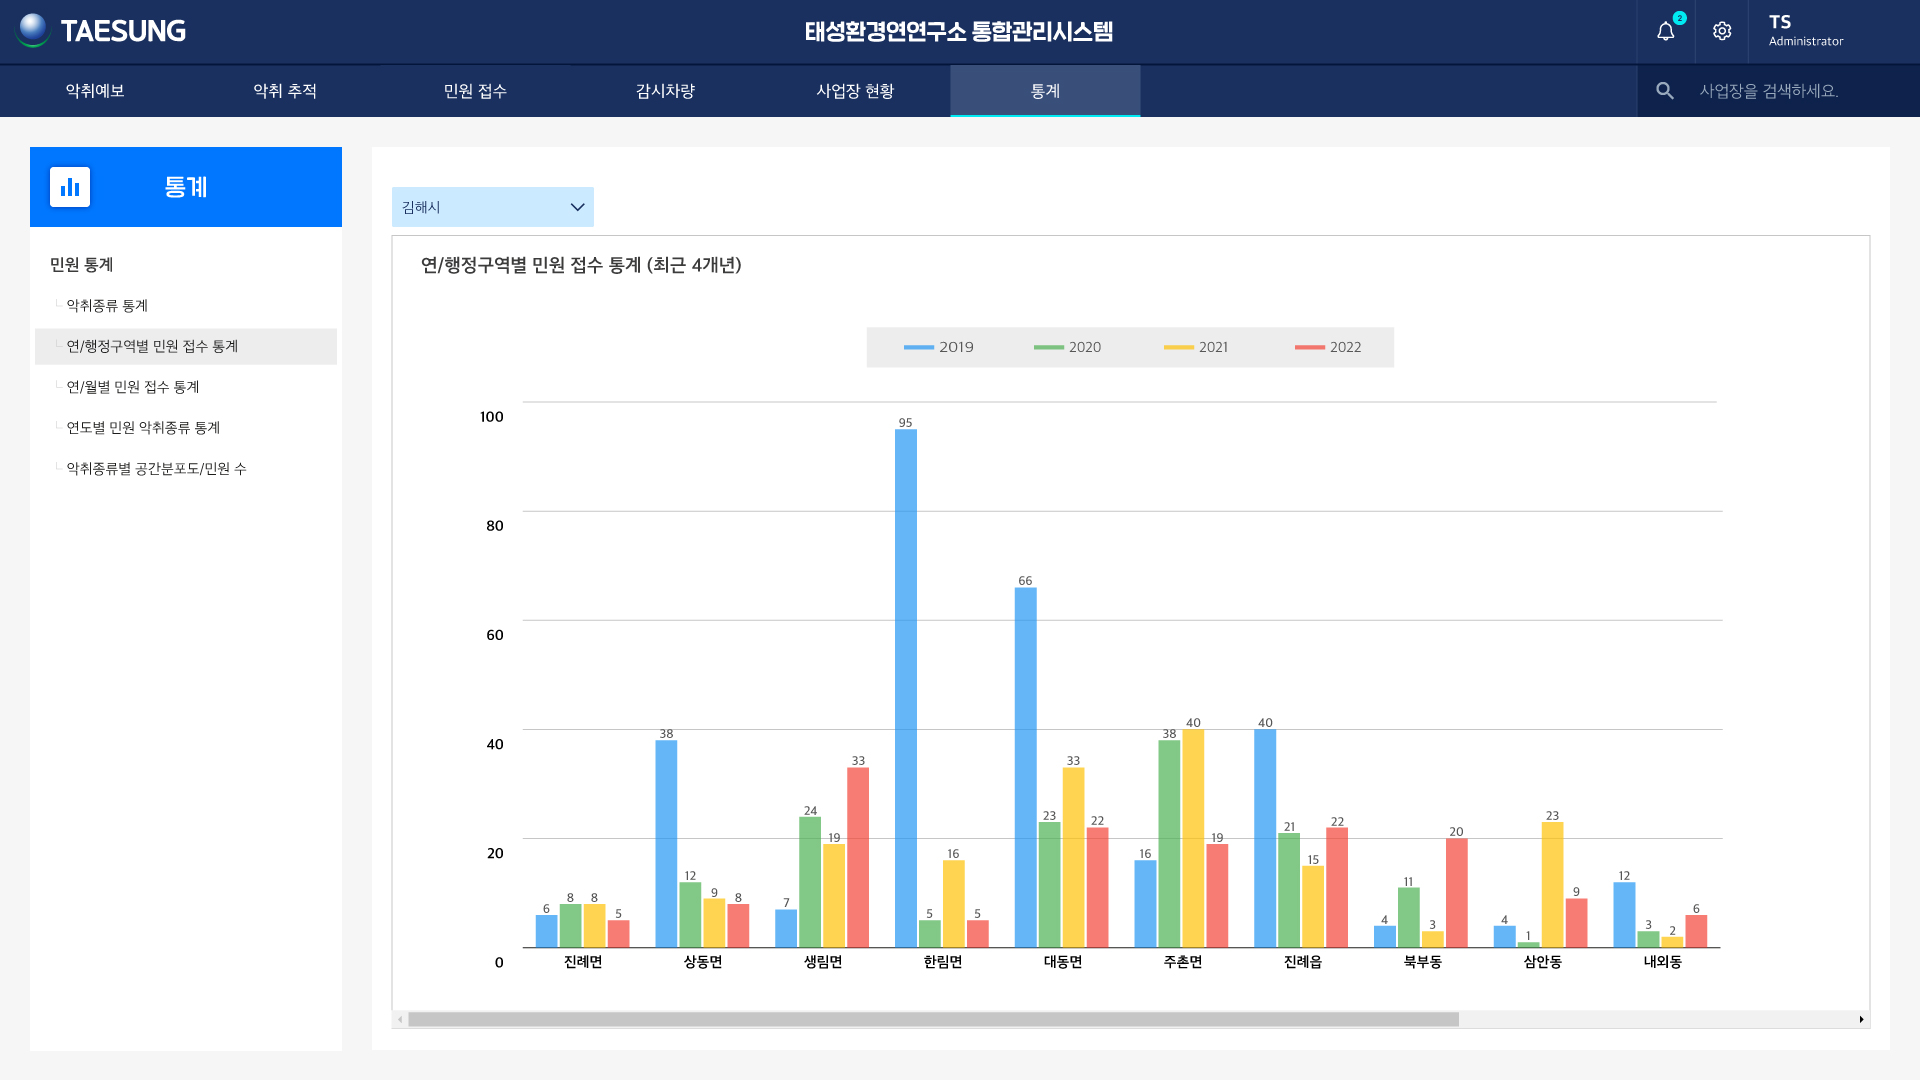This screenshot has height=1080, width=1920.
Task: Click the 진례읍 2019 bar valued 40
Action: tap(1265, 839)
